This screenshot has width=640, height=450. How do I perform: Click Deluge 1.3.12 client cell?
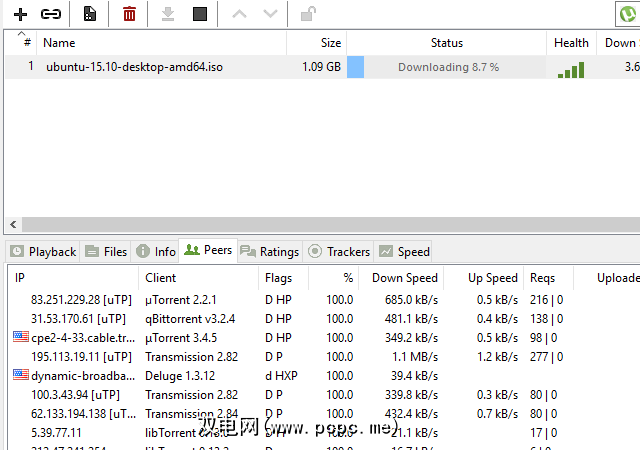[x=180, y=376]
